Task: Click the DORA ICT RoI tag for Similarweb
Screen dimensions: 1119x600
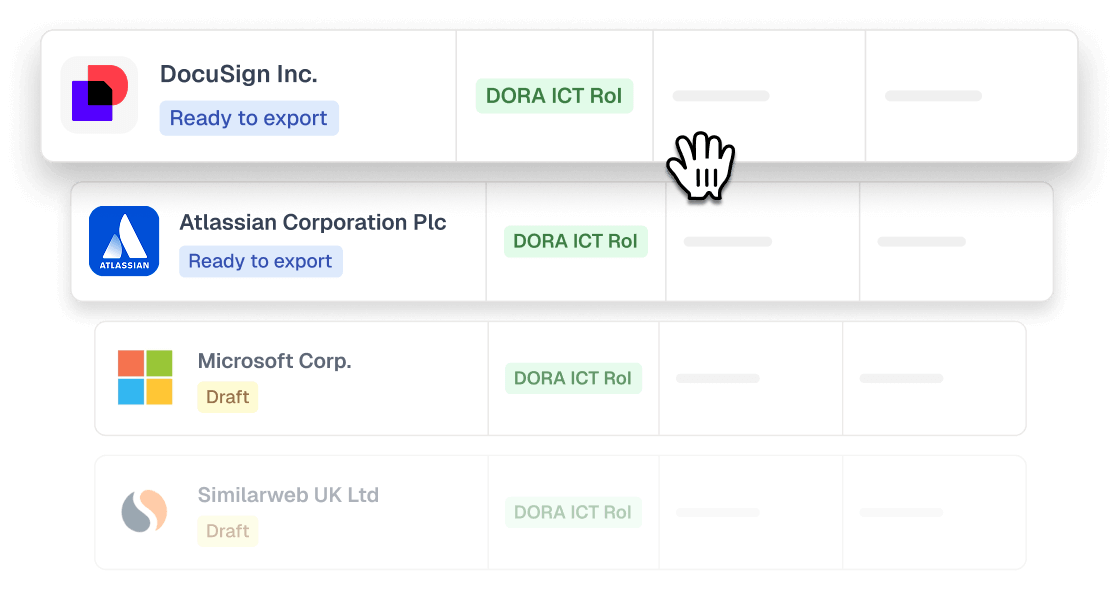Action: [x=573, y=512]
